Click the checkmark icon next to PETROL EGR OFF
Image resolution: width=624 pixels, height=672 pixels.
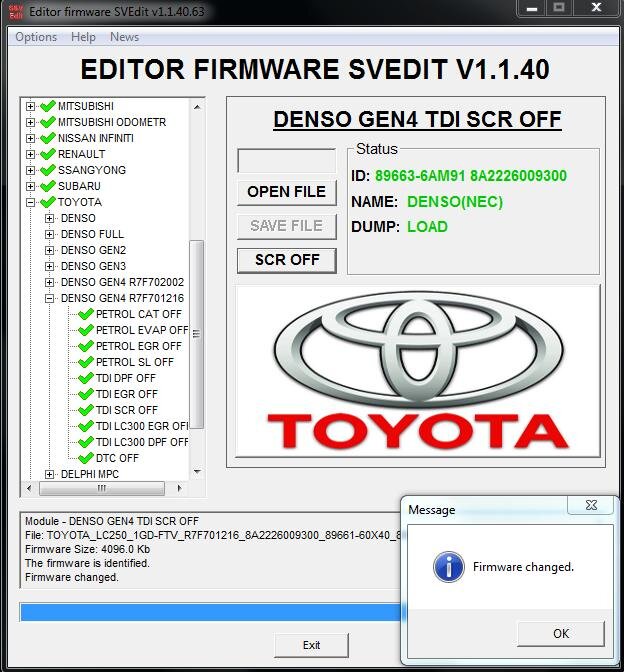pyautogui.click(x=86, y=346)
